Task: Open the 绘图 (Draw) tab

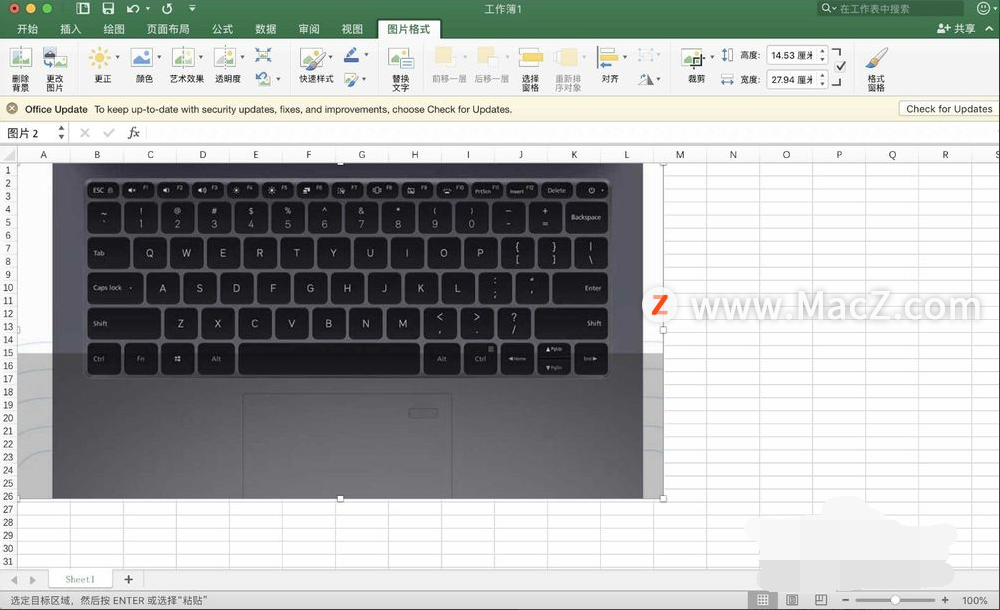Action: click(114, 29)
